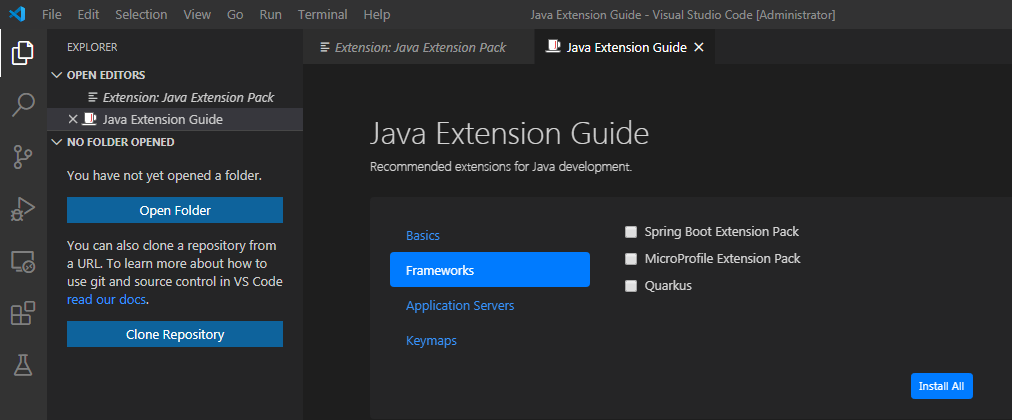Click the file icon on Extension: Java Extension Pack tab
Screen dimensions: 1012x420
pos(325,47)
